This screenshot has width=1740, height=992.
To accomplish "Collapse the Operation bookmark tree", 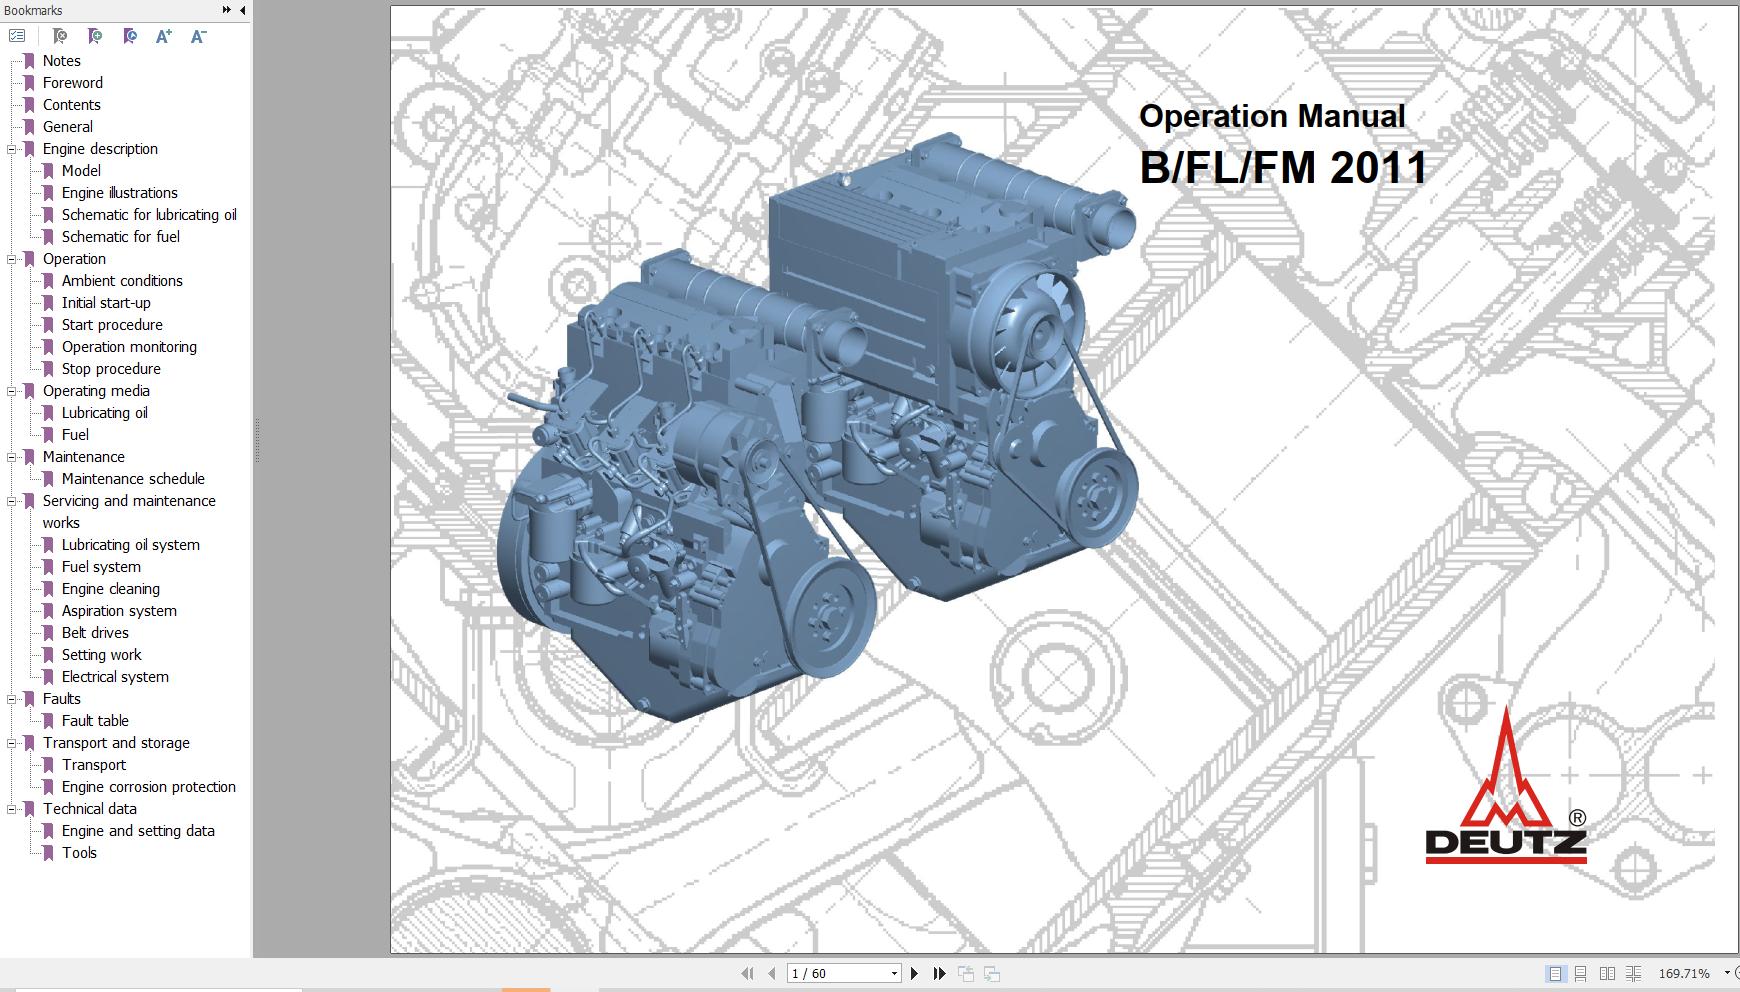I will tap(10, 258).
